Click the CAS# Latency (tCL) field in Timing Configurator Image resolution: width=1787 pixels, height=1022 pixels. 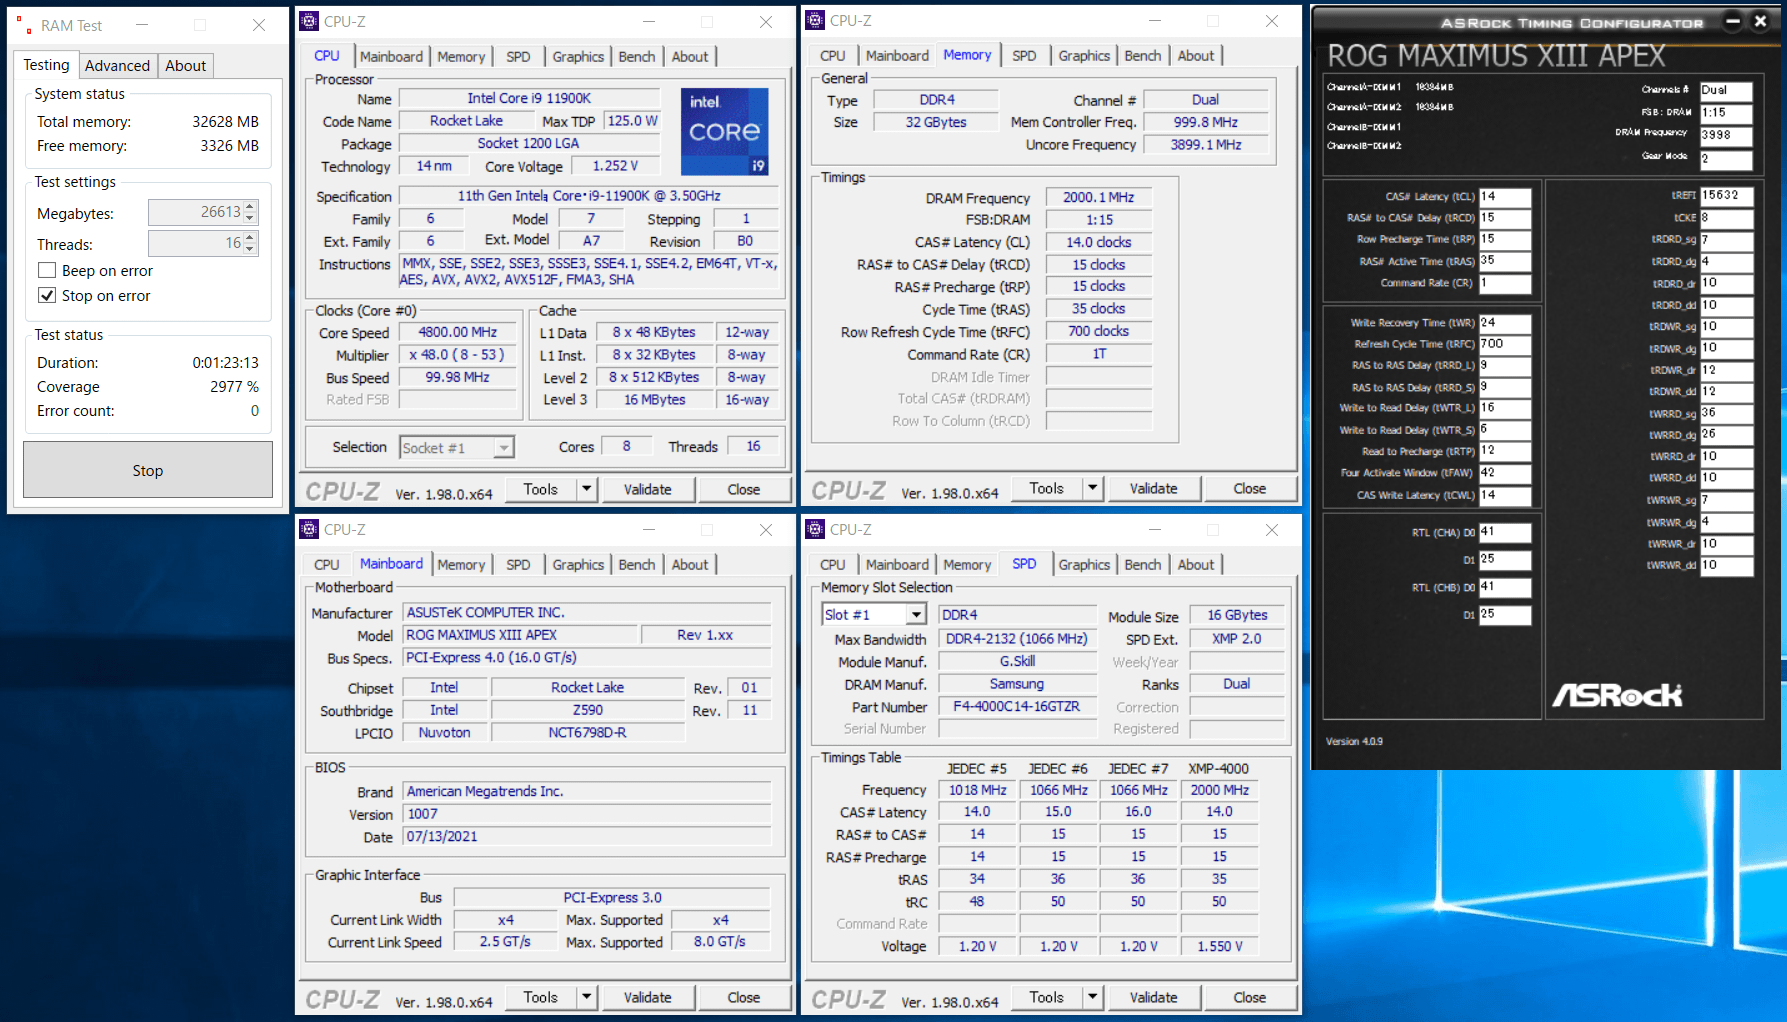[x=1505, y=197]
